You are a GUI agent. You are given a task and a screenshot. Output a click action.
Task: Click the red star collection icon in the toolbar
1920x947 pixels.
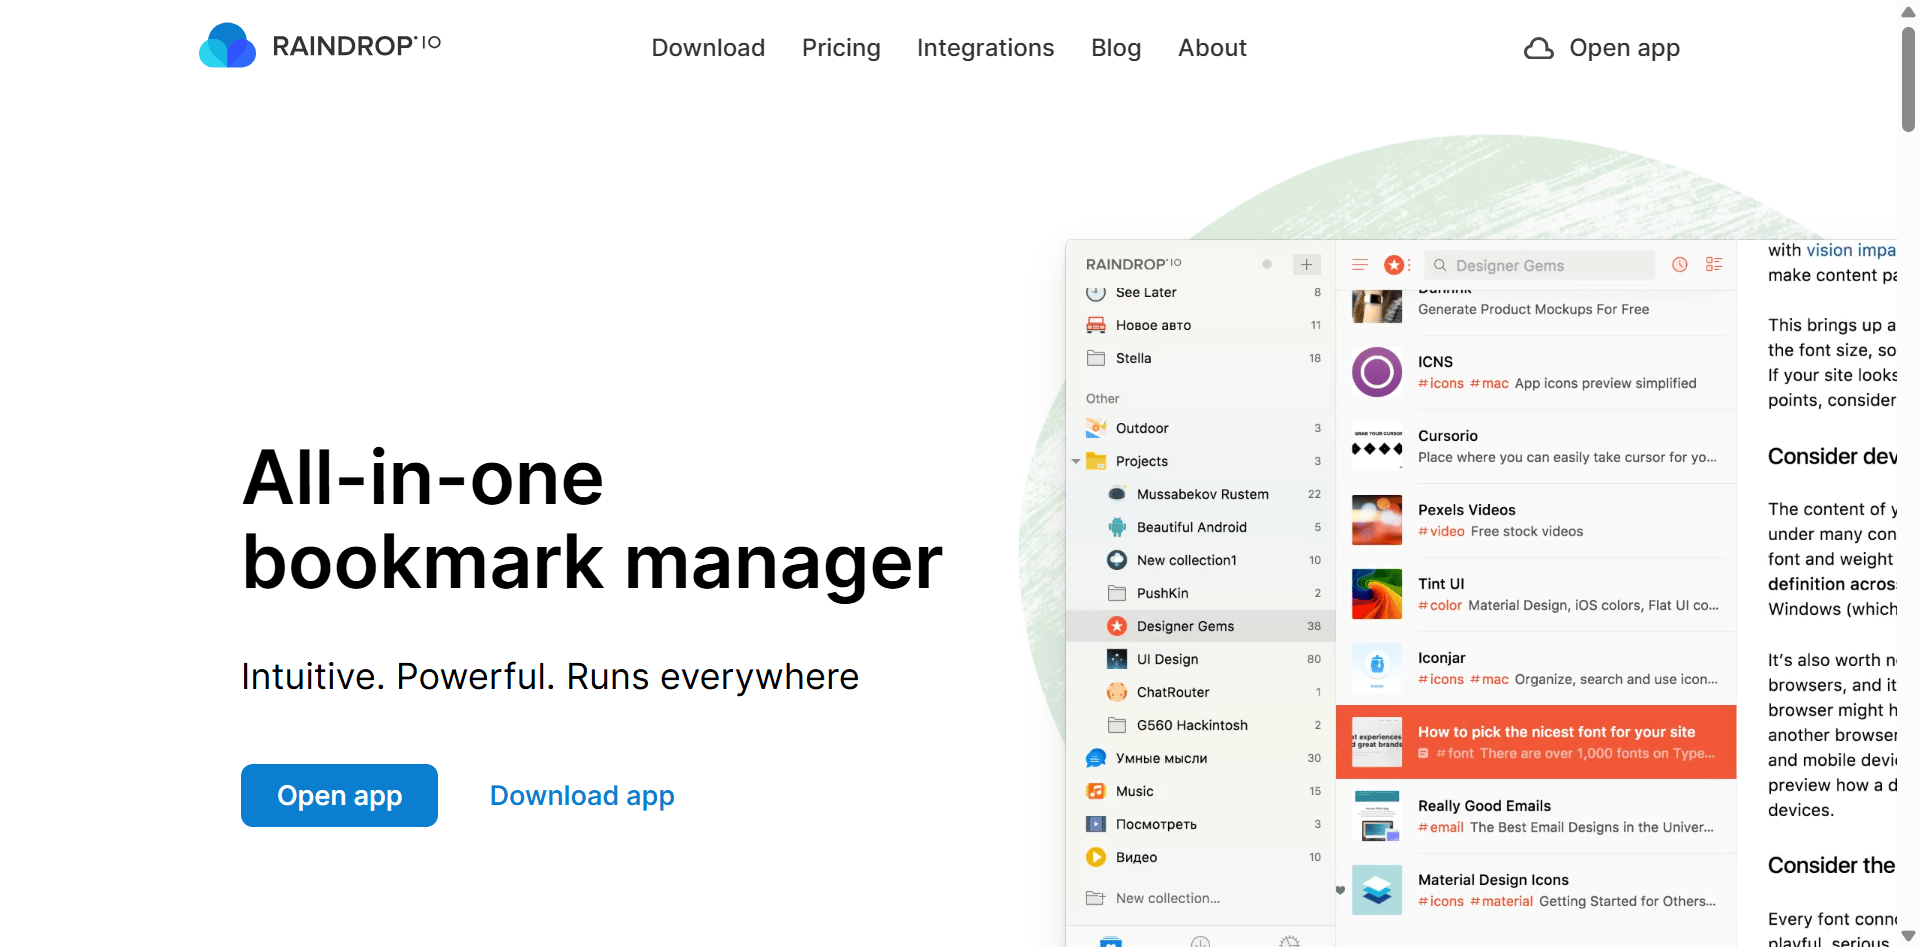1394,265
